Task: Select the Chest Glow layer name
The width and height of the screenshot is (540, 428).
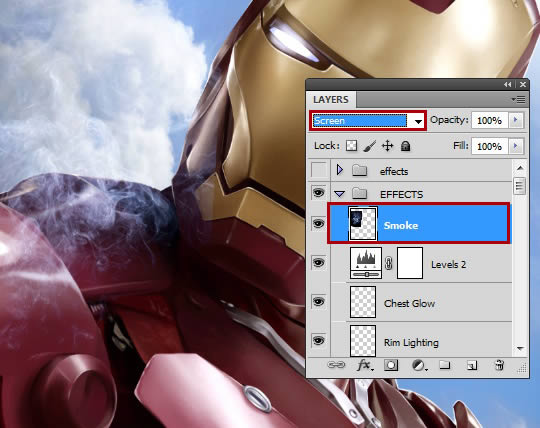Action: 409,303
